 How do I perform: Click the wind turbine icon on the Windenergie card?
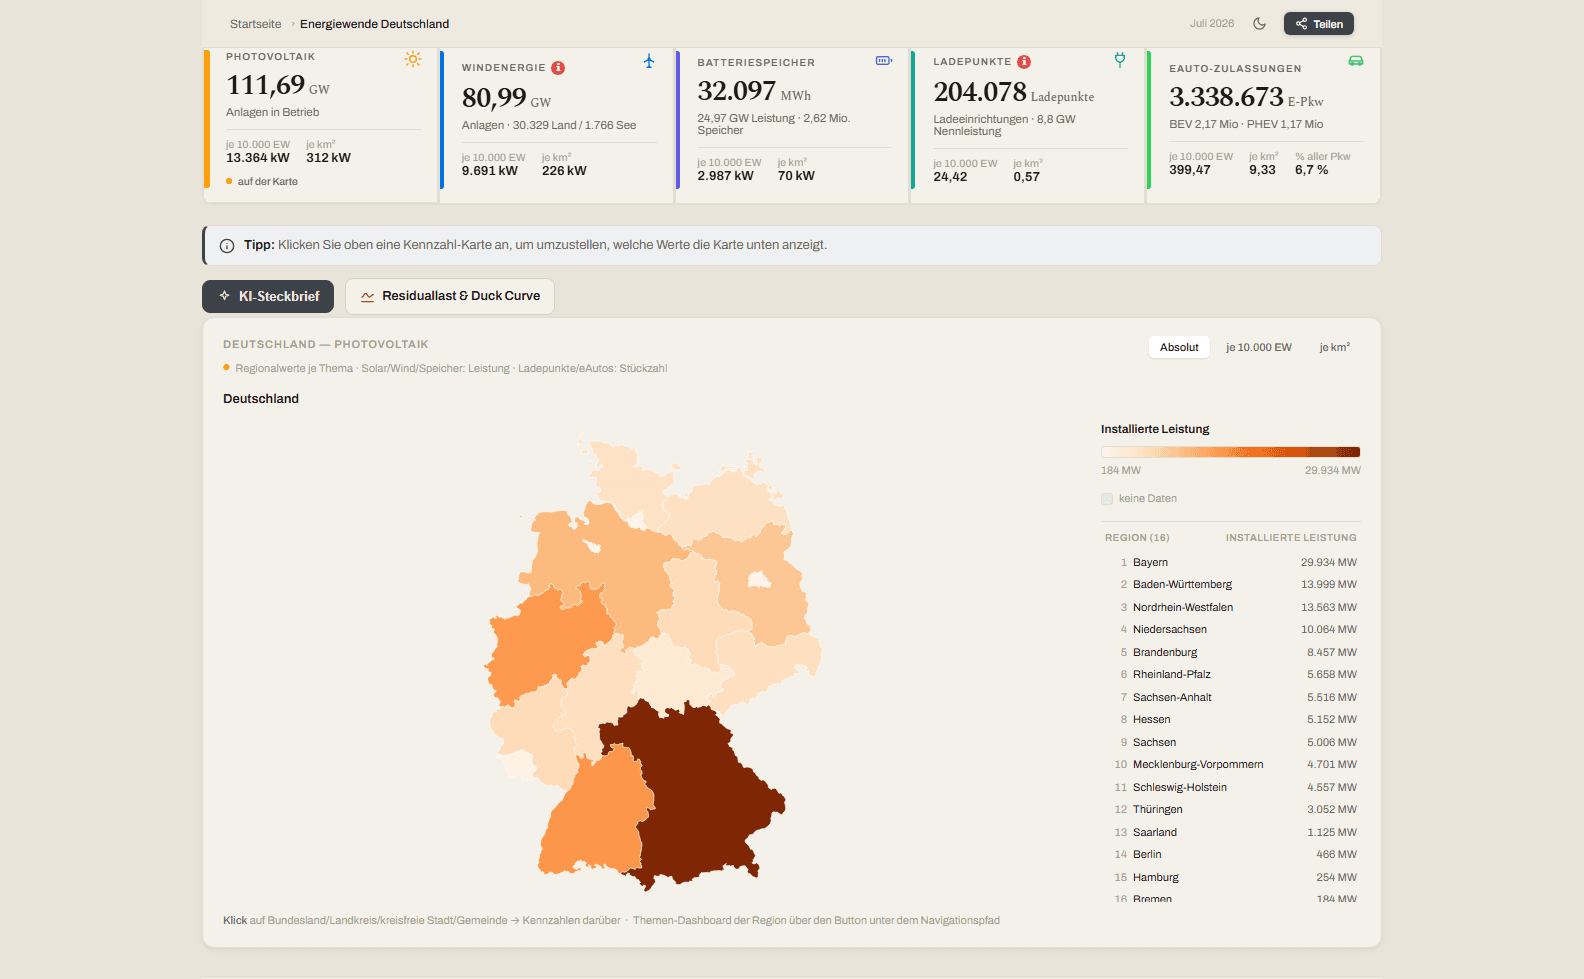coord(649,61)
